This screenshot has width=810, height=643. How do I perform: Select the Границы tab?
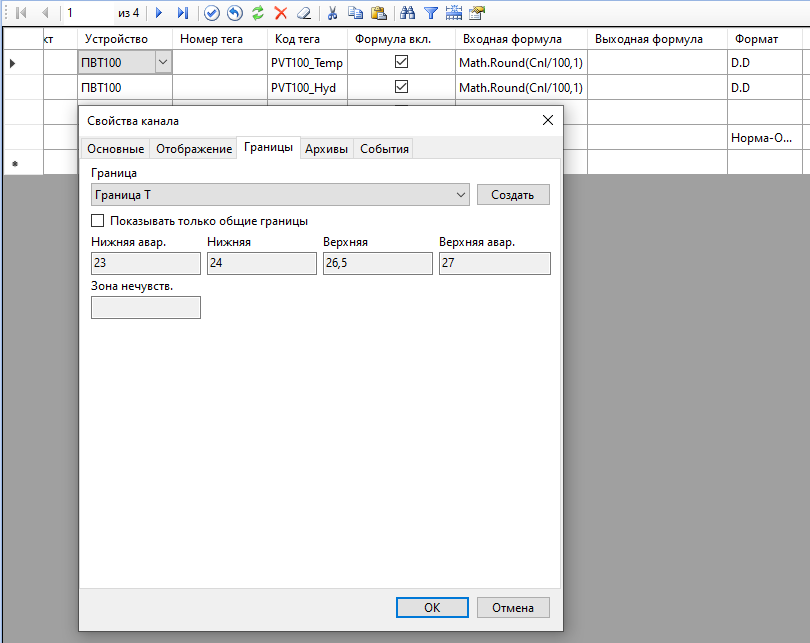[x=268, y=148]
